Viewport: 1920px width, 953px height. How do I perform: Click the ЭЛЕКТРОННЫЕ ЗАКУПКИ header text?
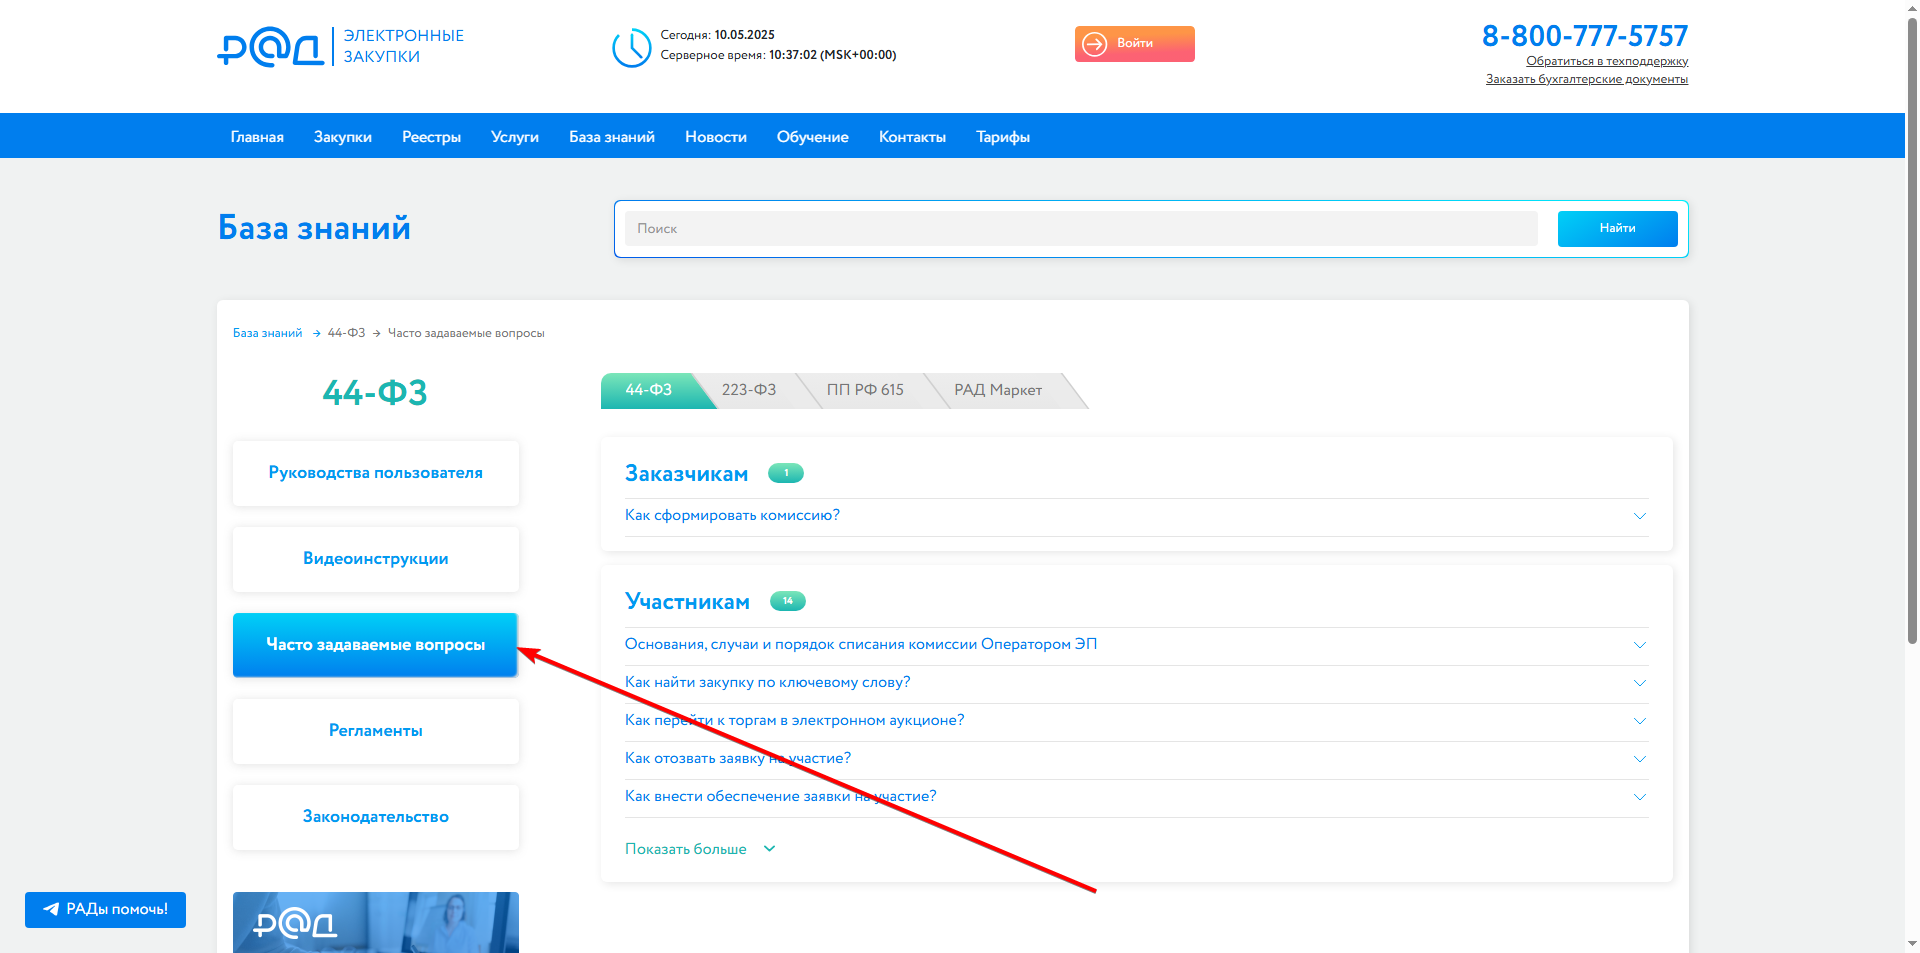404,46
